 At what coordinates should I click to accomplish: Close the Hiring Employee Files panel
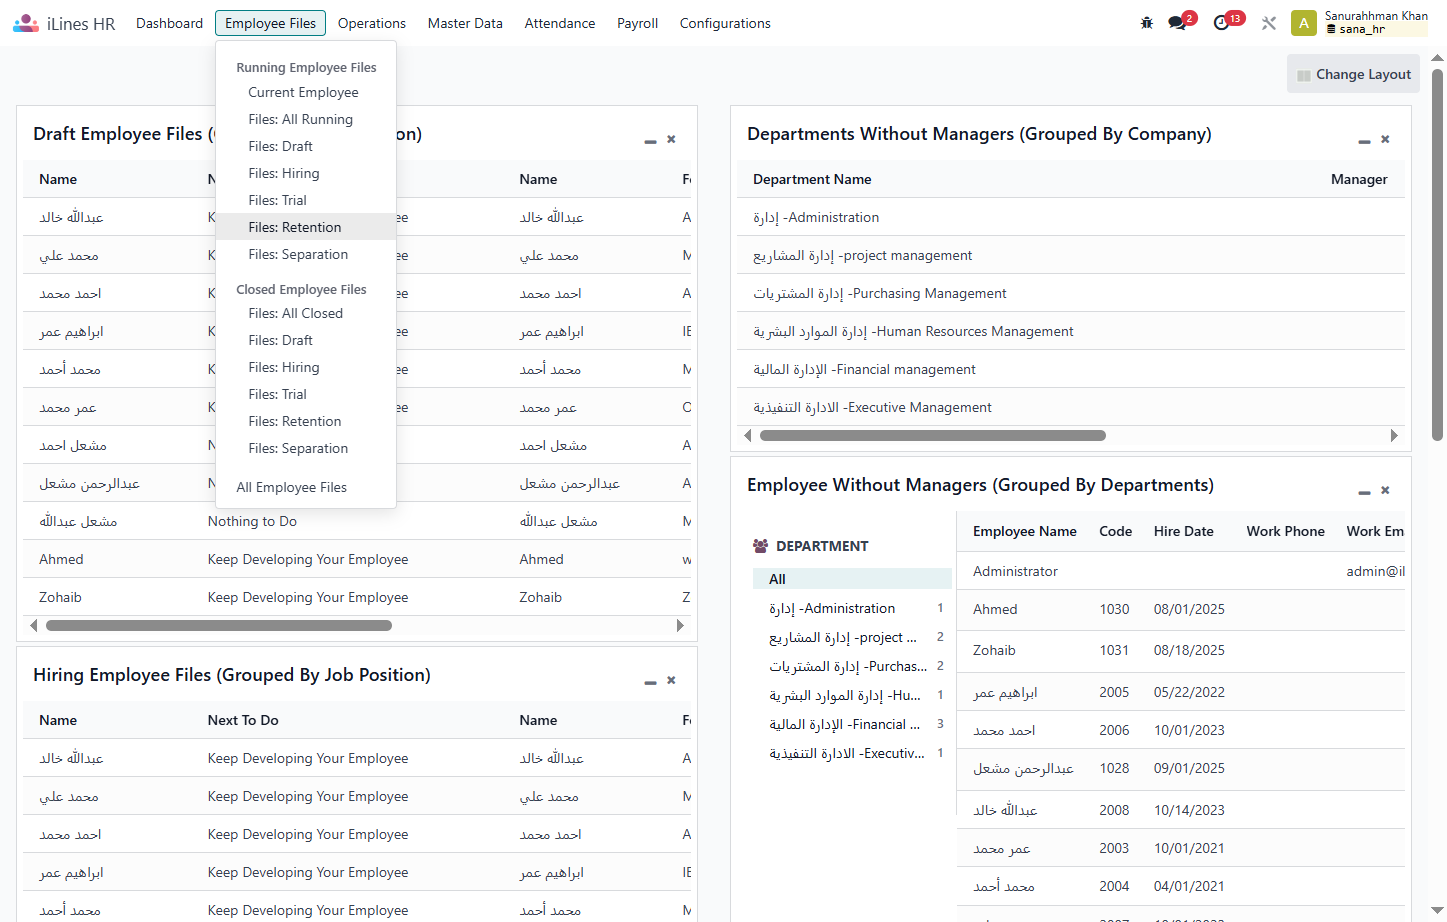(x=671, y=680)
